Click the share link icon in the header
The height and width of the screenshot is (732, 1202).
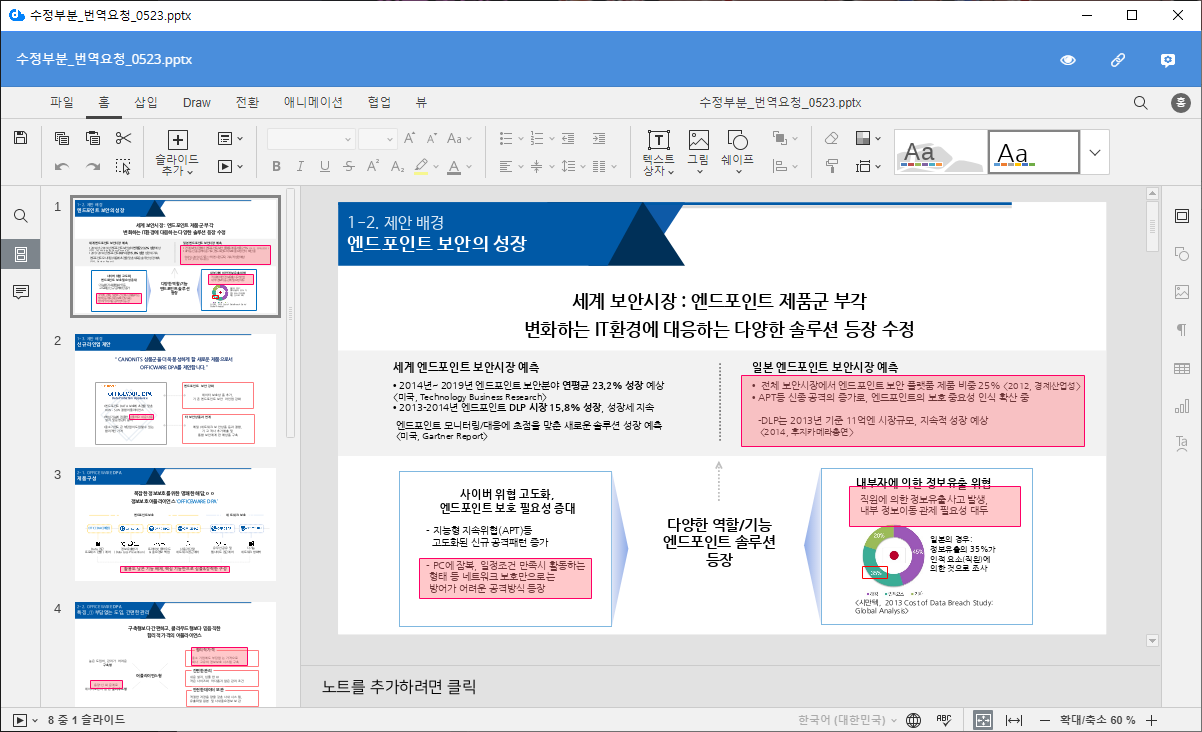1118,60
